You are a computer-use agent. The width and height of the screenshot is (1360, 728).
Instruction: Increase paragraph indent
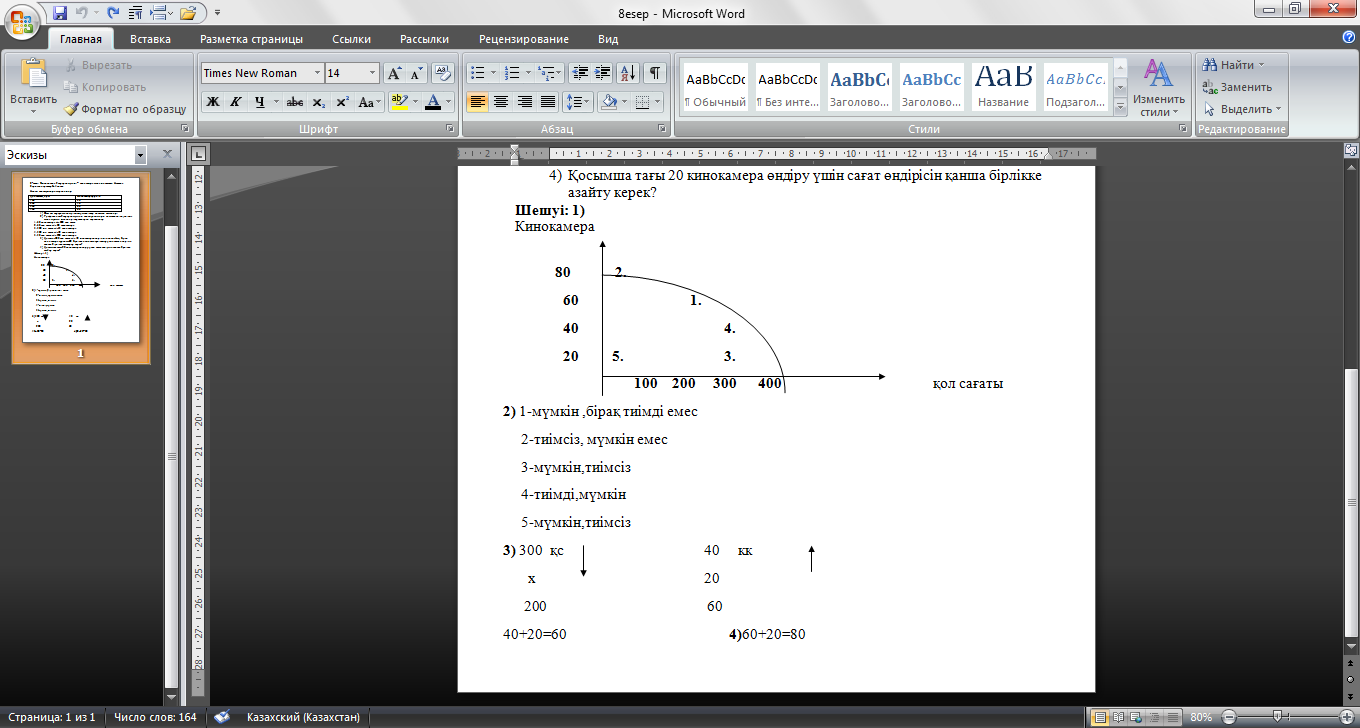602,73
